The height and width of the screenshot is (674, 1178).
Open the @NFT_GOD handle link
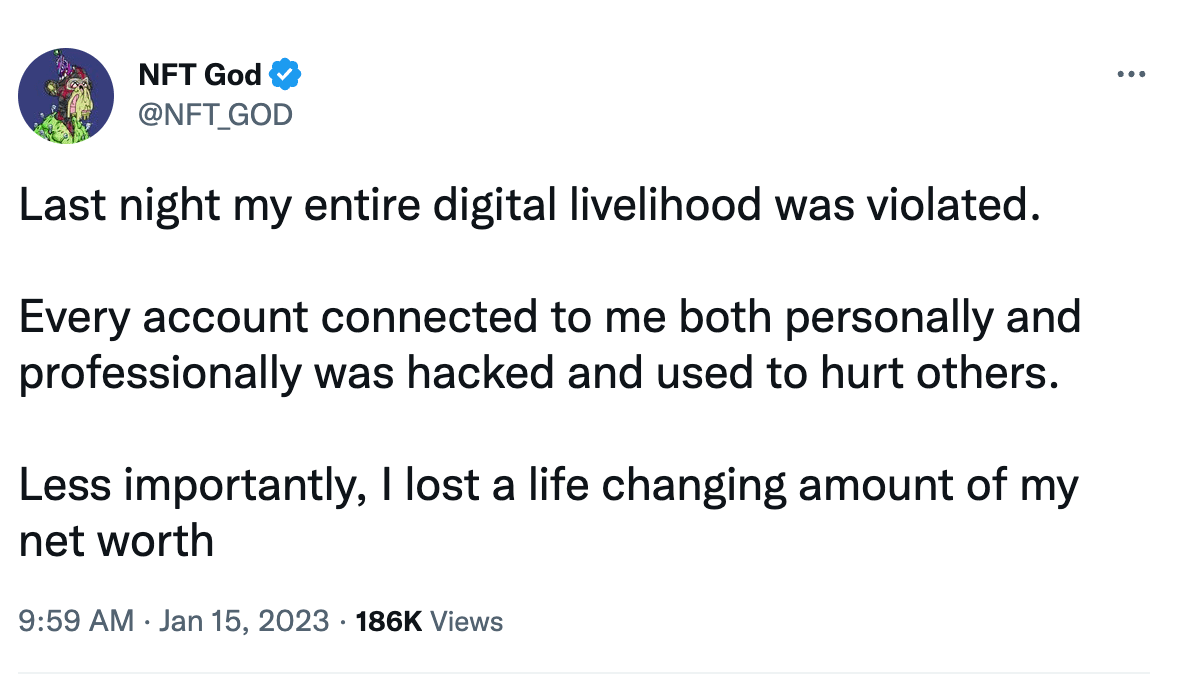coord(216,115)
